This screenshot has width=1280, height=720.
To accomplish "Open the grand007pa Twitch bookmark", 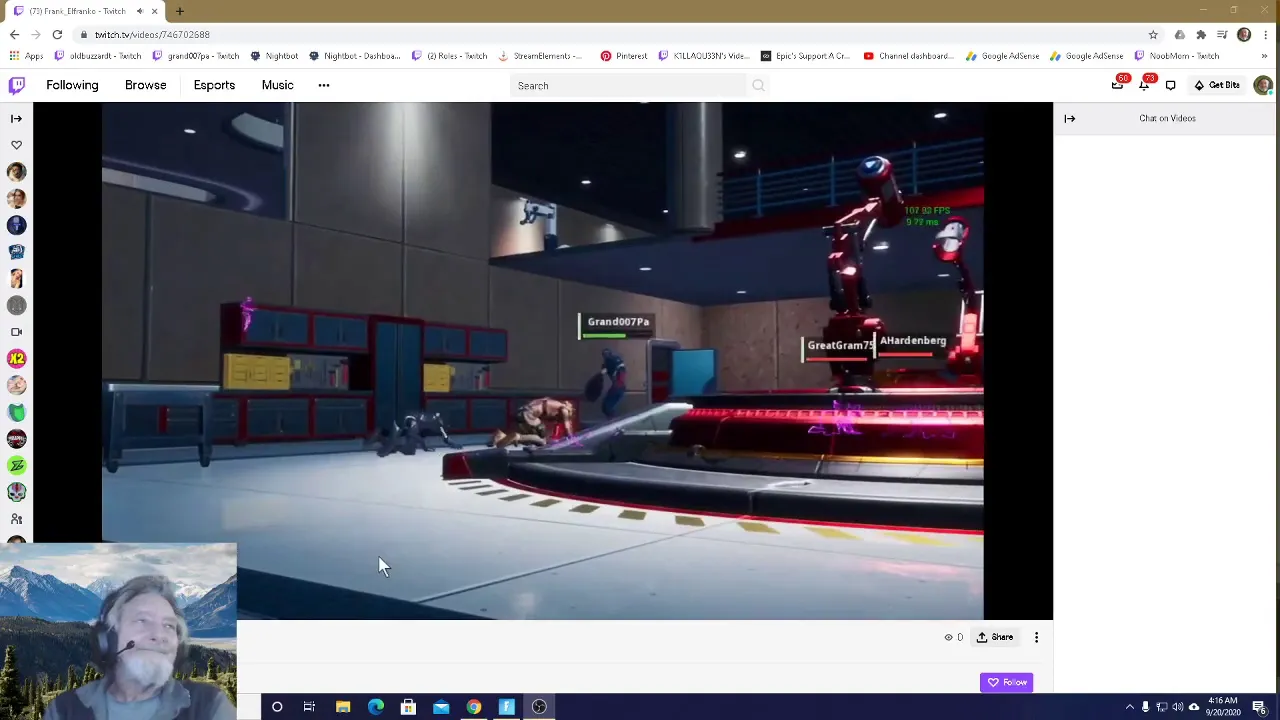I will (x=195, y=56).
